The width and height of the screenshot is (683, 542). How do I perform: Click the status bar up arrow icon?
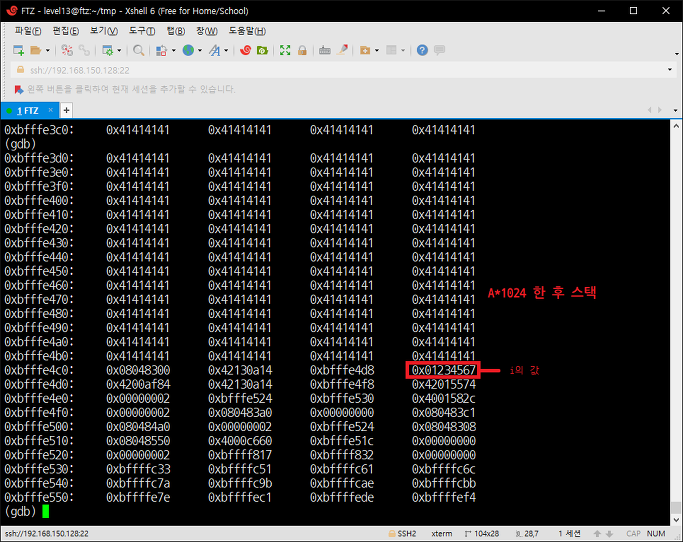tap(597, 534)
